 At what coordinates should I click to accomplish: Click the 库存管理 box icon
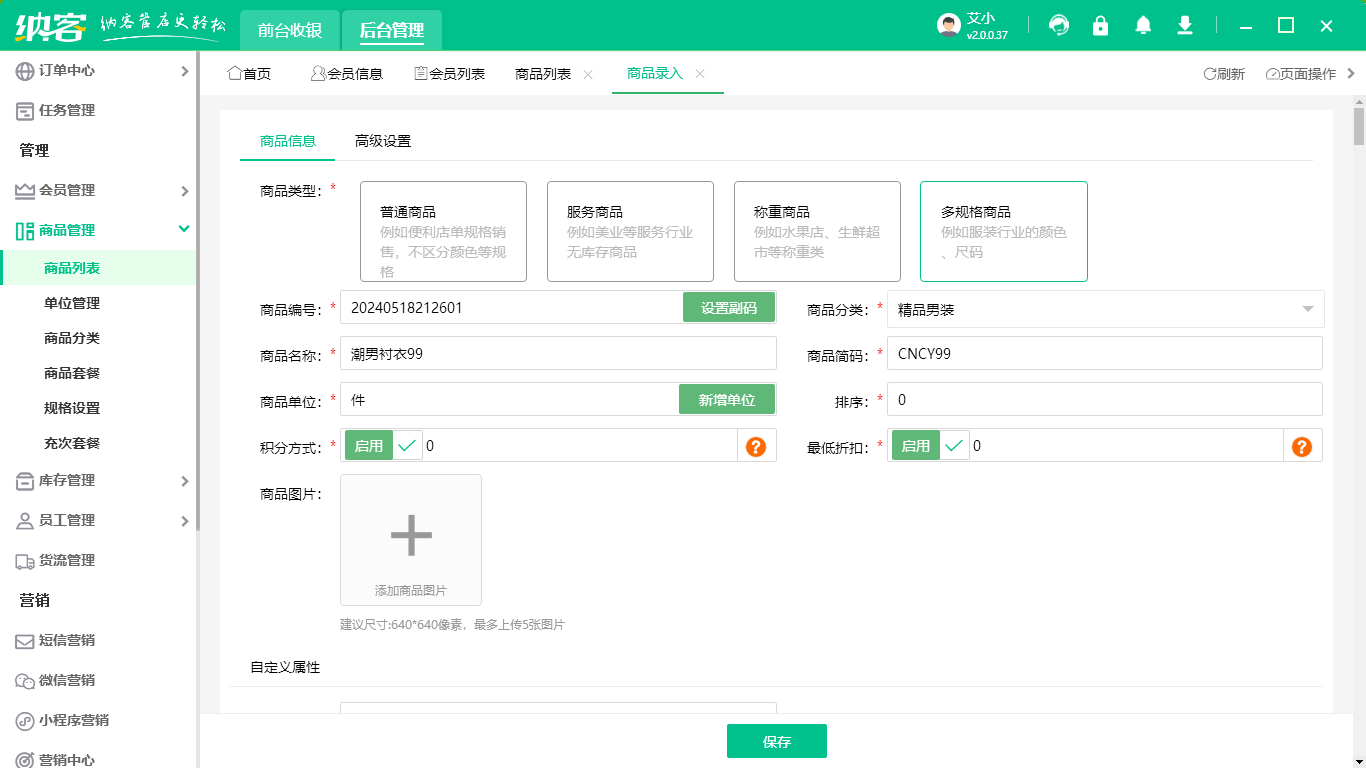coord(25,481)
